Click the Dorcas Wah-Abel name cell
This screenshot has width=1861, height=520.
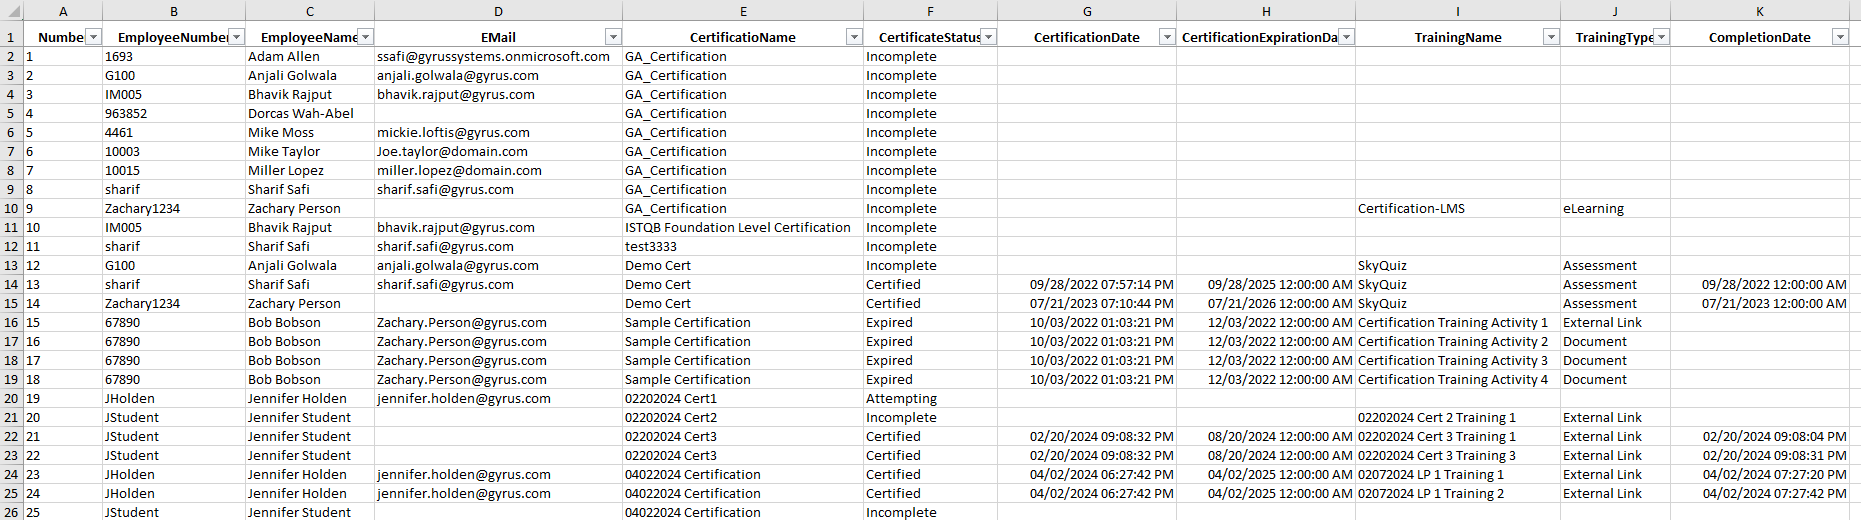tap(301, 114)
